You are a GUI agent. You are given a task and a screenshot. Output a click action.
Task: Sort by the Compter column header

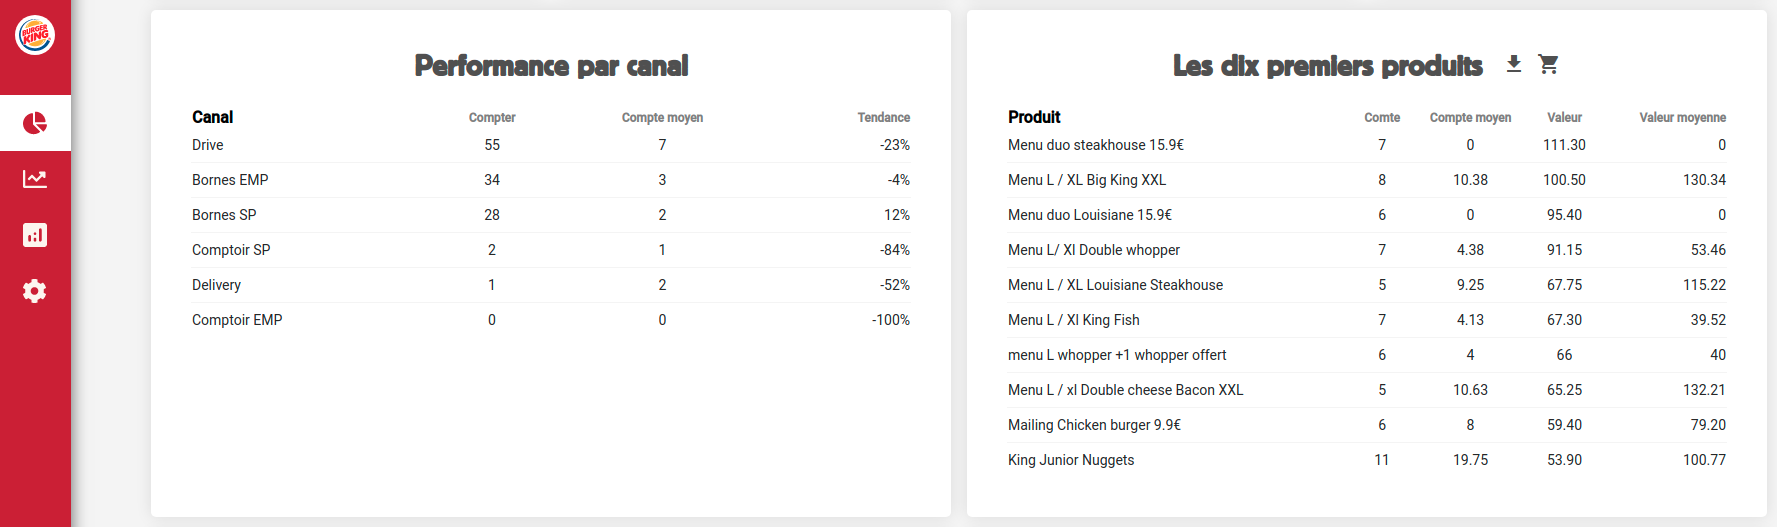[492, 117]
